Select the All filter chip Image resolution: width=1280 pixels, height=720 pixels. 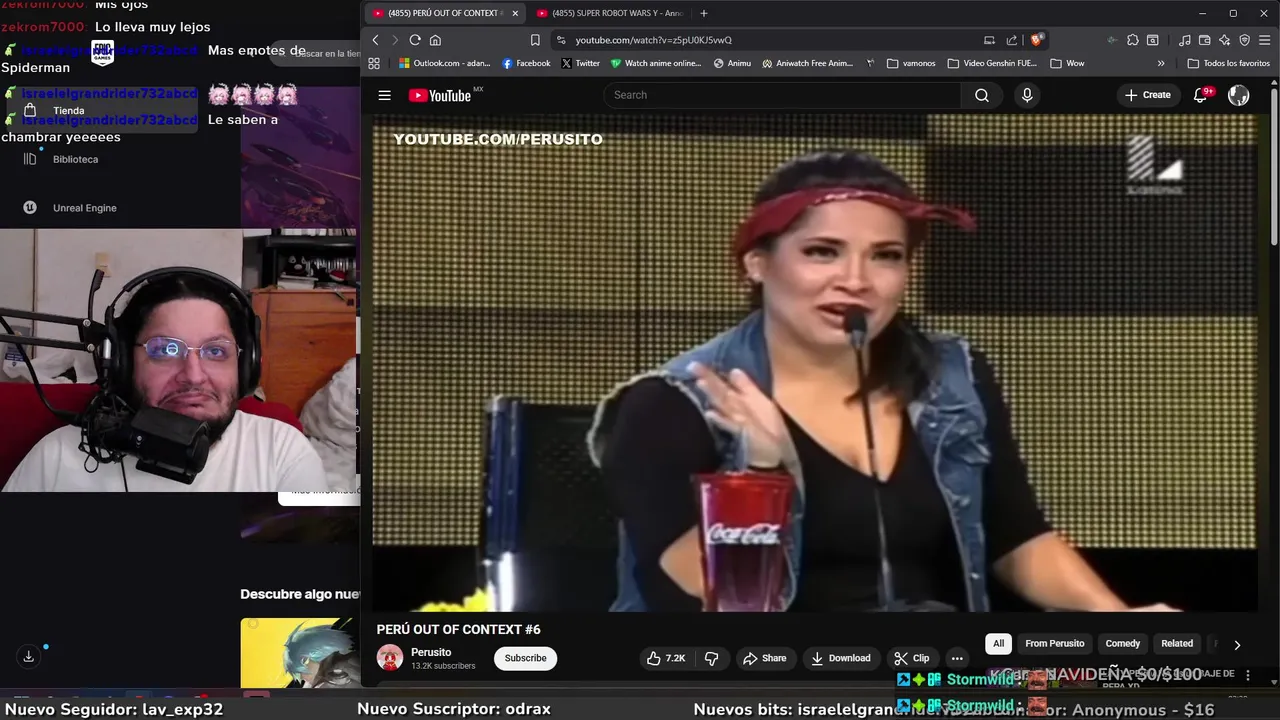[998, 644]
